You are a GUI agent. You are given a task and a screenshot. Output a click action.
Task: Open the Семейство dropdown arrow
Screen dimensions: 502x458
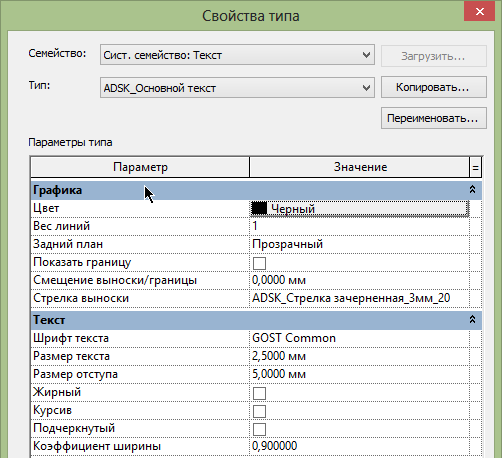click(366, 55)
